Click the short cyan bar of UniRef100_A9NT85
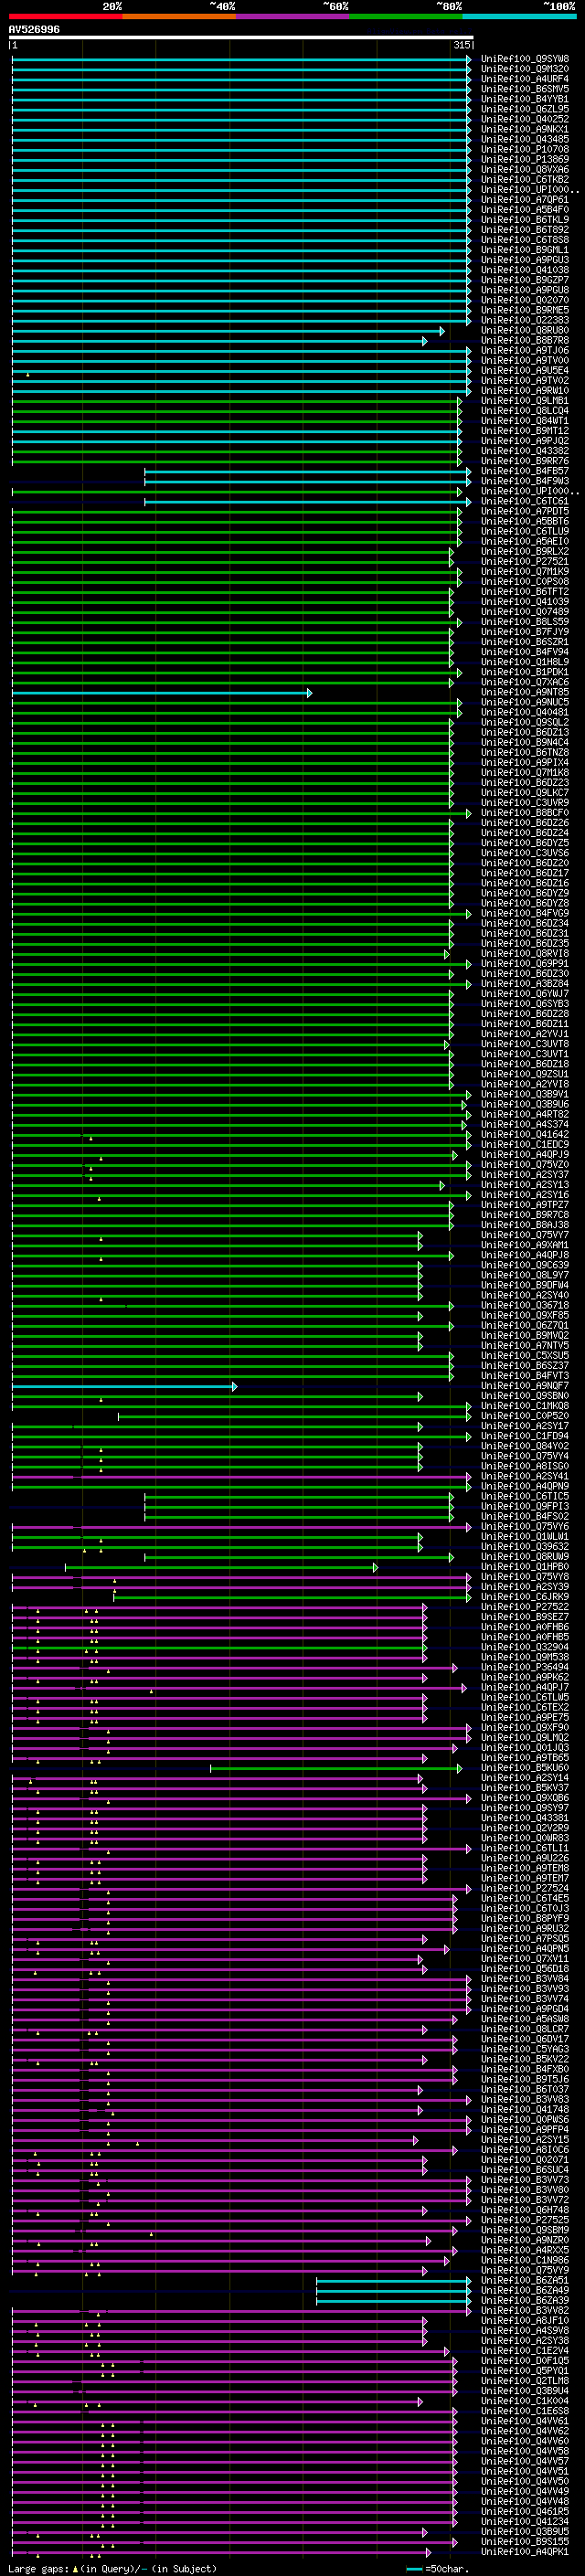 tap(162, 693)
